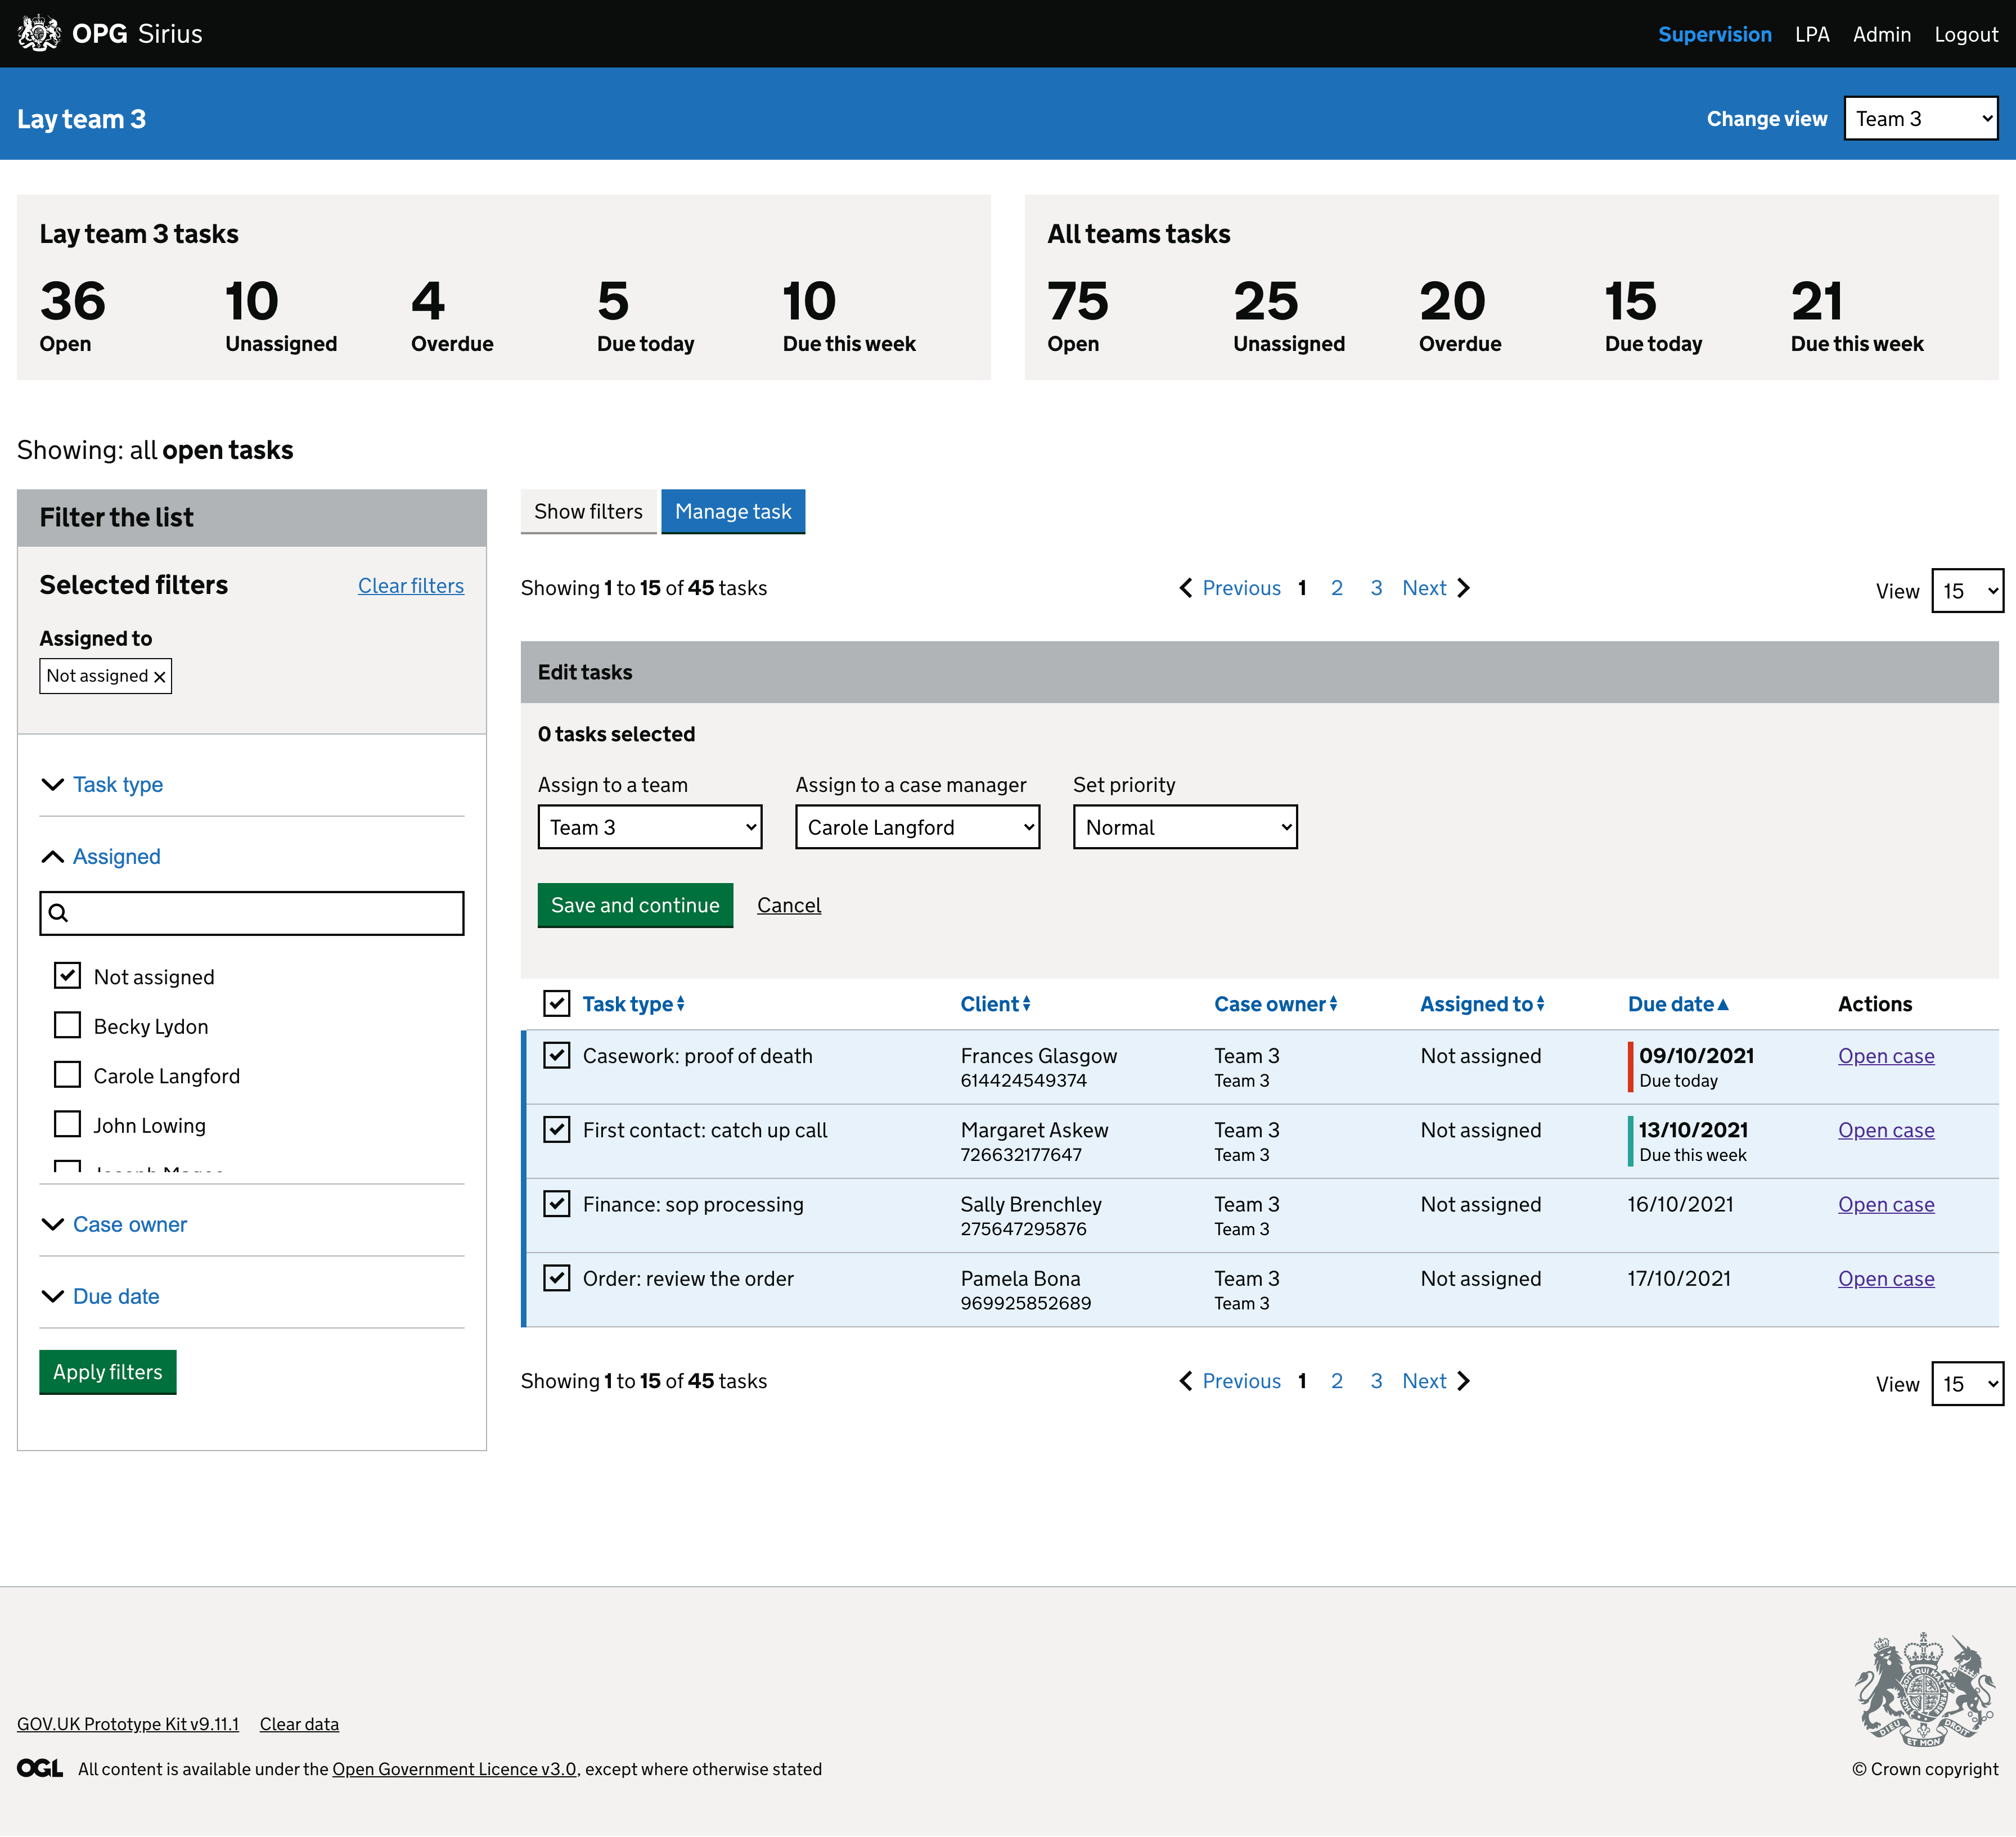Click the Apply filters button
This screenshot has width=2016, height=1837.
tap(107, 1372)
